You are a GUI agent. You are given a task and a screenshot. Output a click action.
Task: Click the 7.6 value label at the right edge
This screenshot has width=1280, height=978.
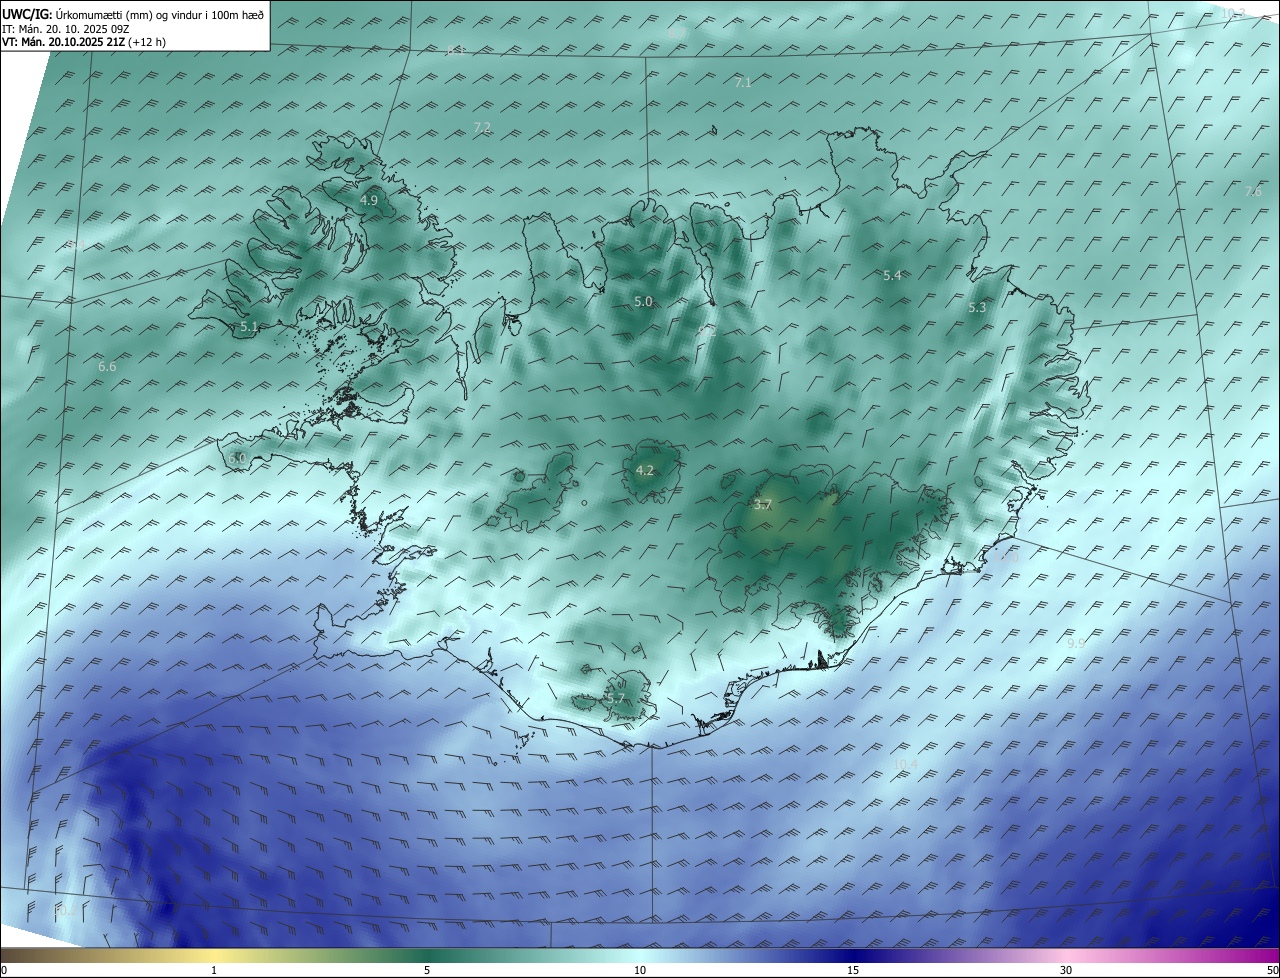click(1253, 191)
